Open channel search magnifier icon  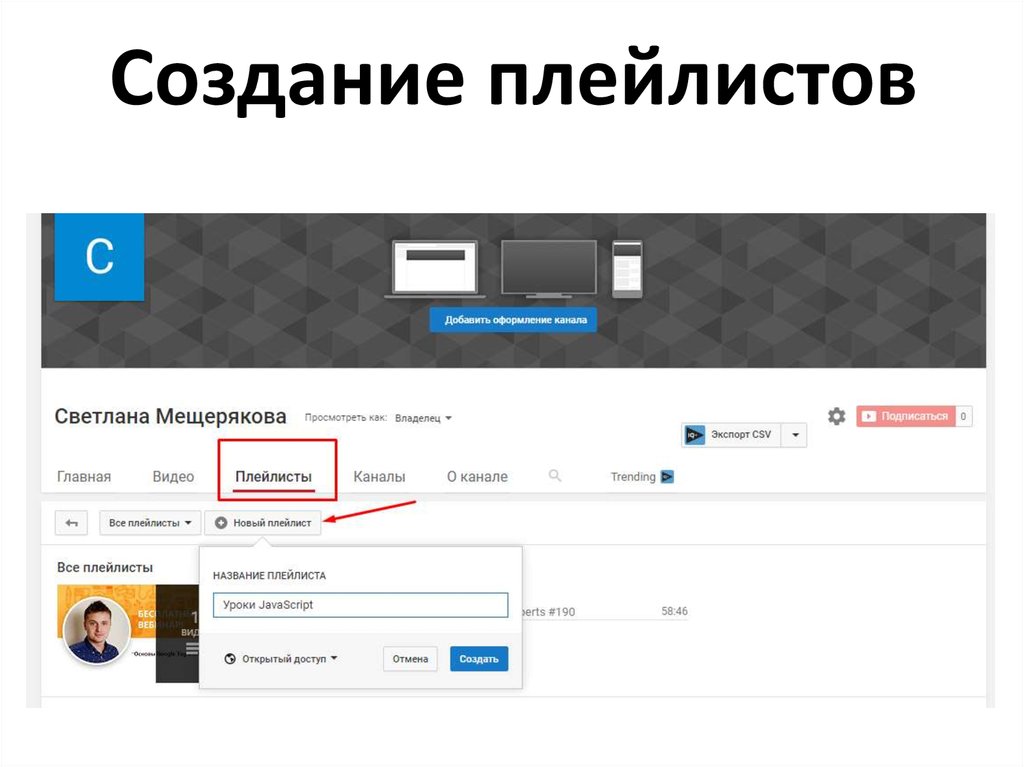click(x=554, y=476)
